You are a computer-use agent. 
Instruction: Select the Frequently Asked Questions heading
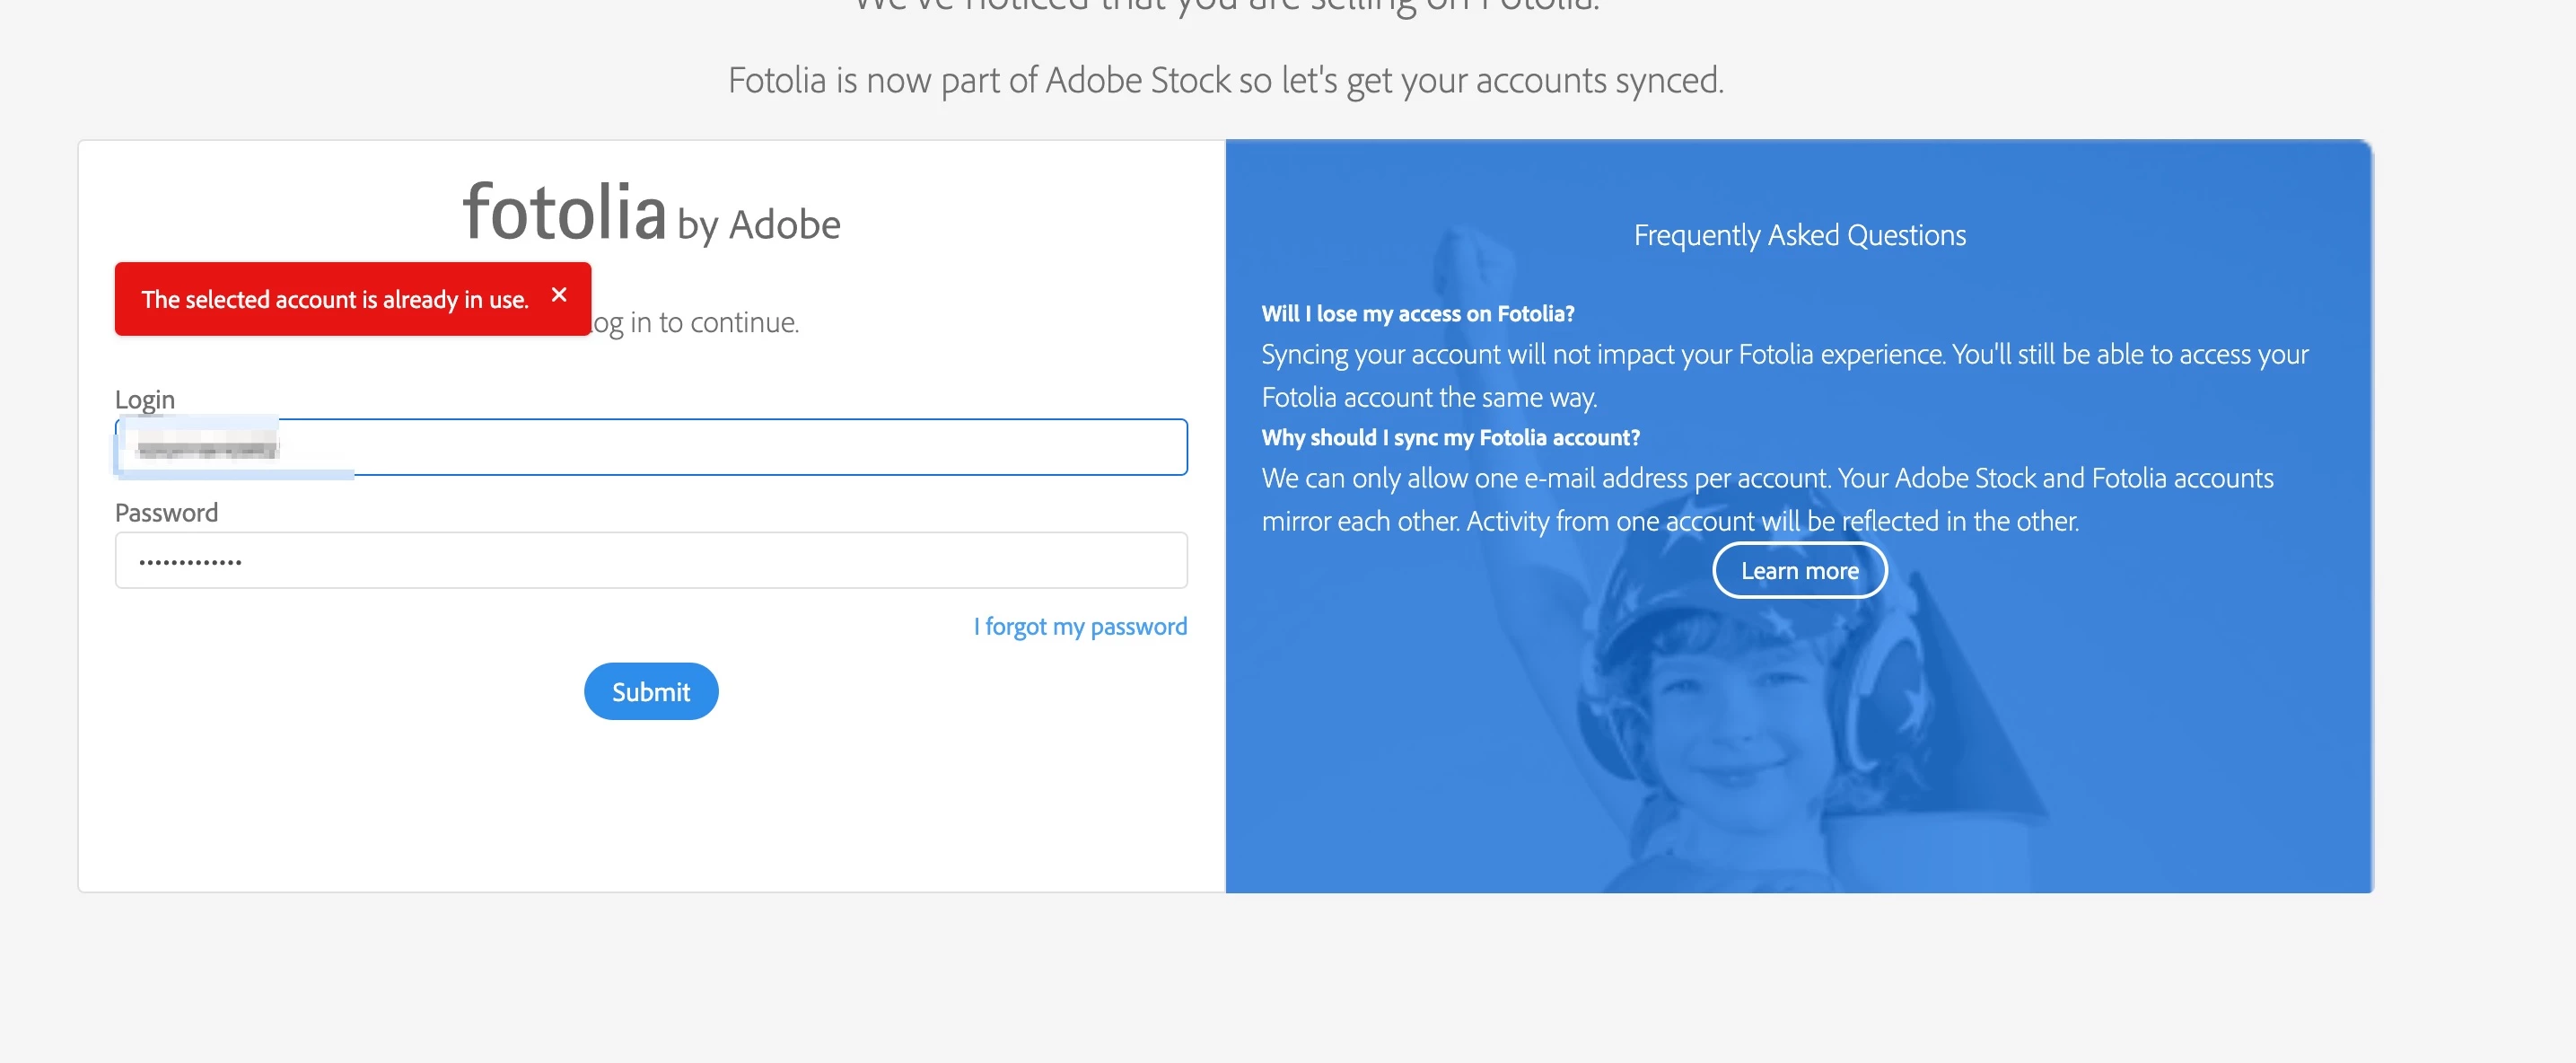pos(1799,235)
